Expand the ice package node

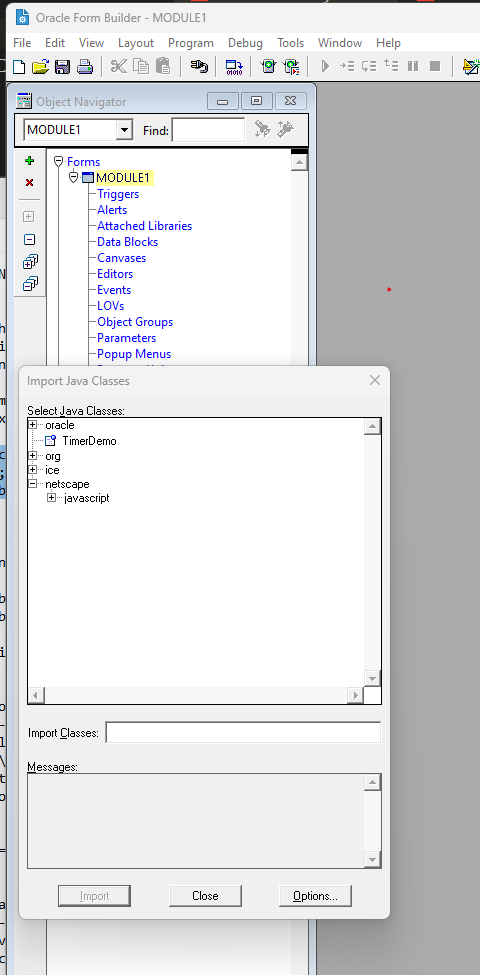33,469
